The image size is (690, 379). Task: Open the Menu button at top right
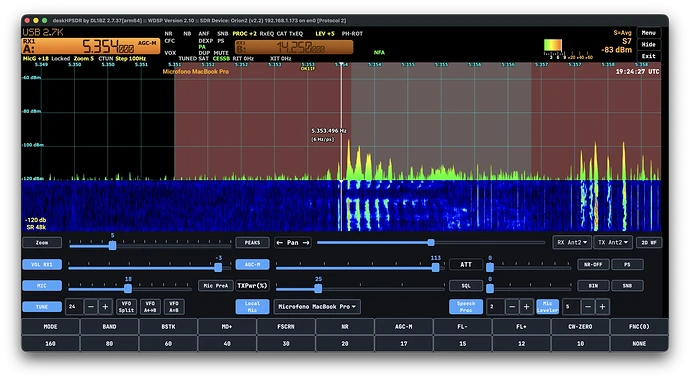pos(649,33)
